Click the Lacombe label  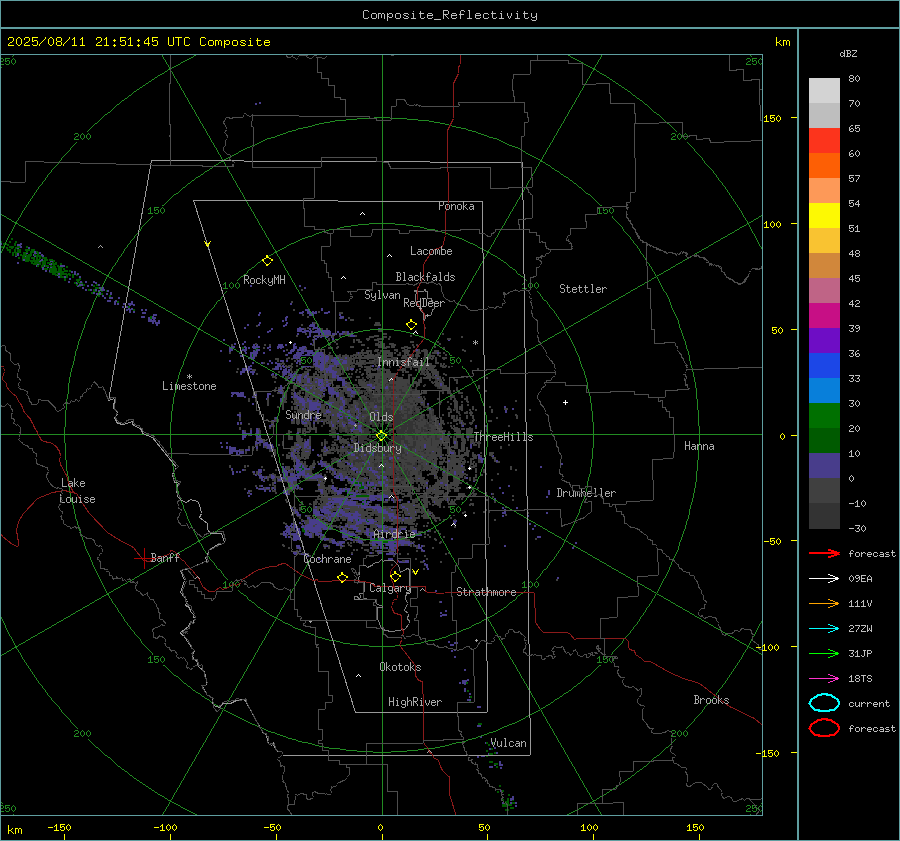tap(431, 251)
